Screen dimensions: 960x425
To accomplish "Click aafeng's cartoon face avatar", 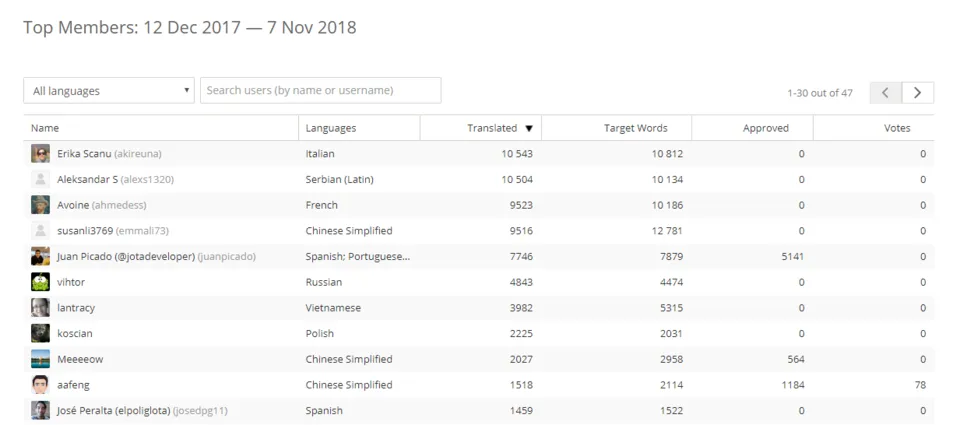I will tap(40, 385).
